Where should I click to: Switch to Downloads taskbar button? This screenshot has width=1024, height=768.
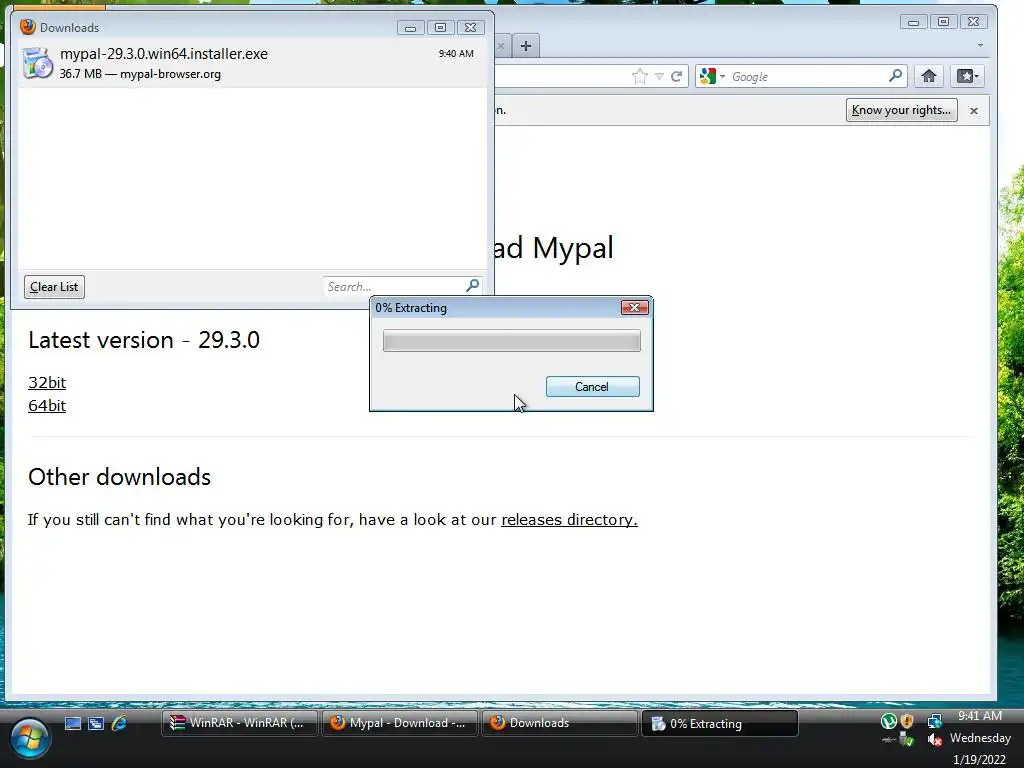tap(560, 723)
